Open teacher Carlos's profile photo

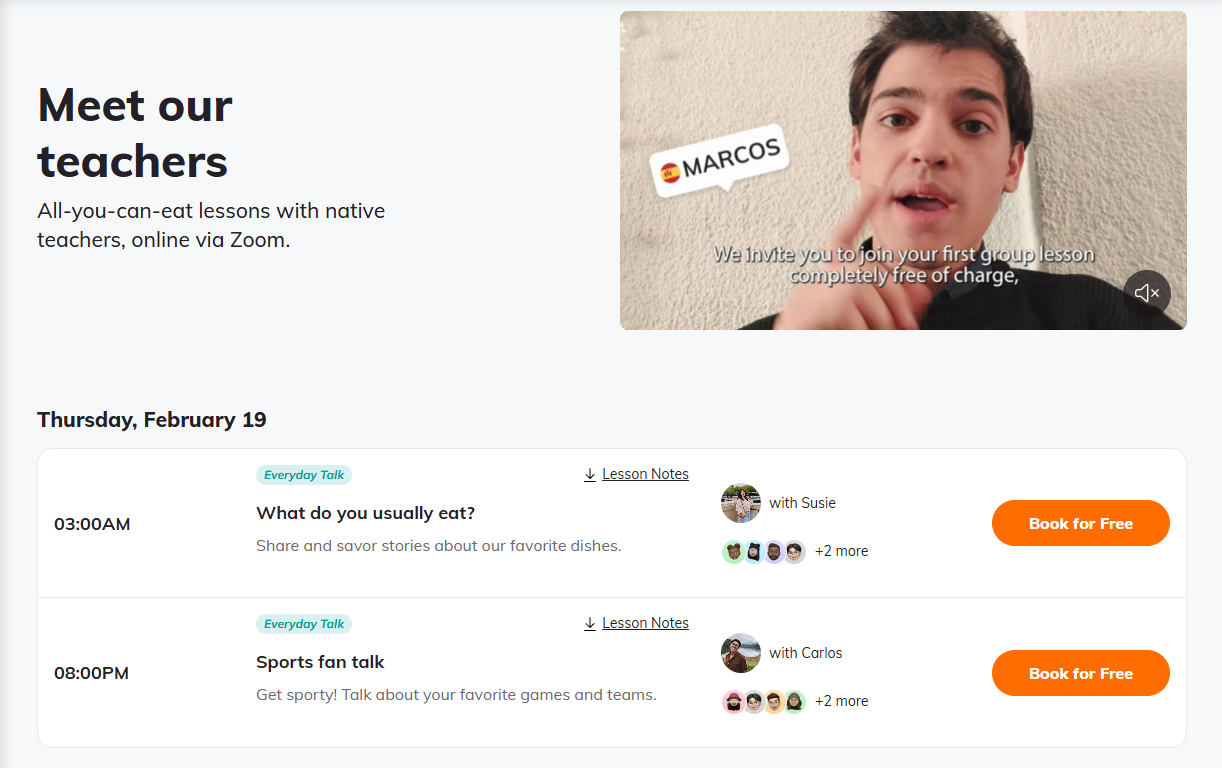point(741,653)
